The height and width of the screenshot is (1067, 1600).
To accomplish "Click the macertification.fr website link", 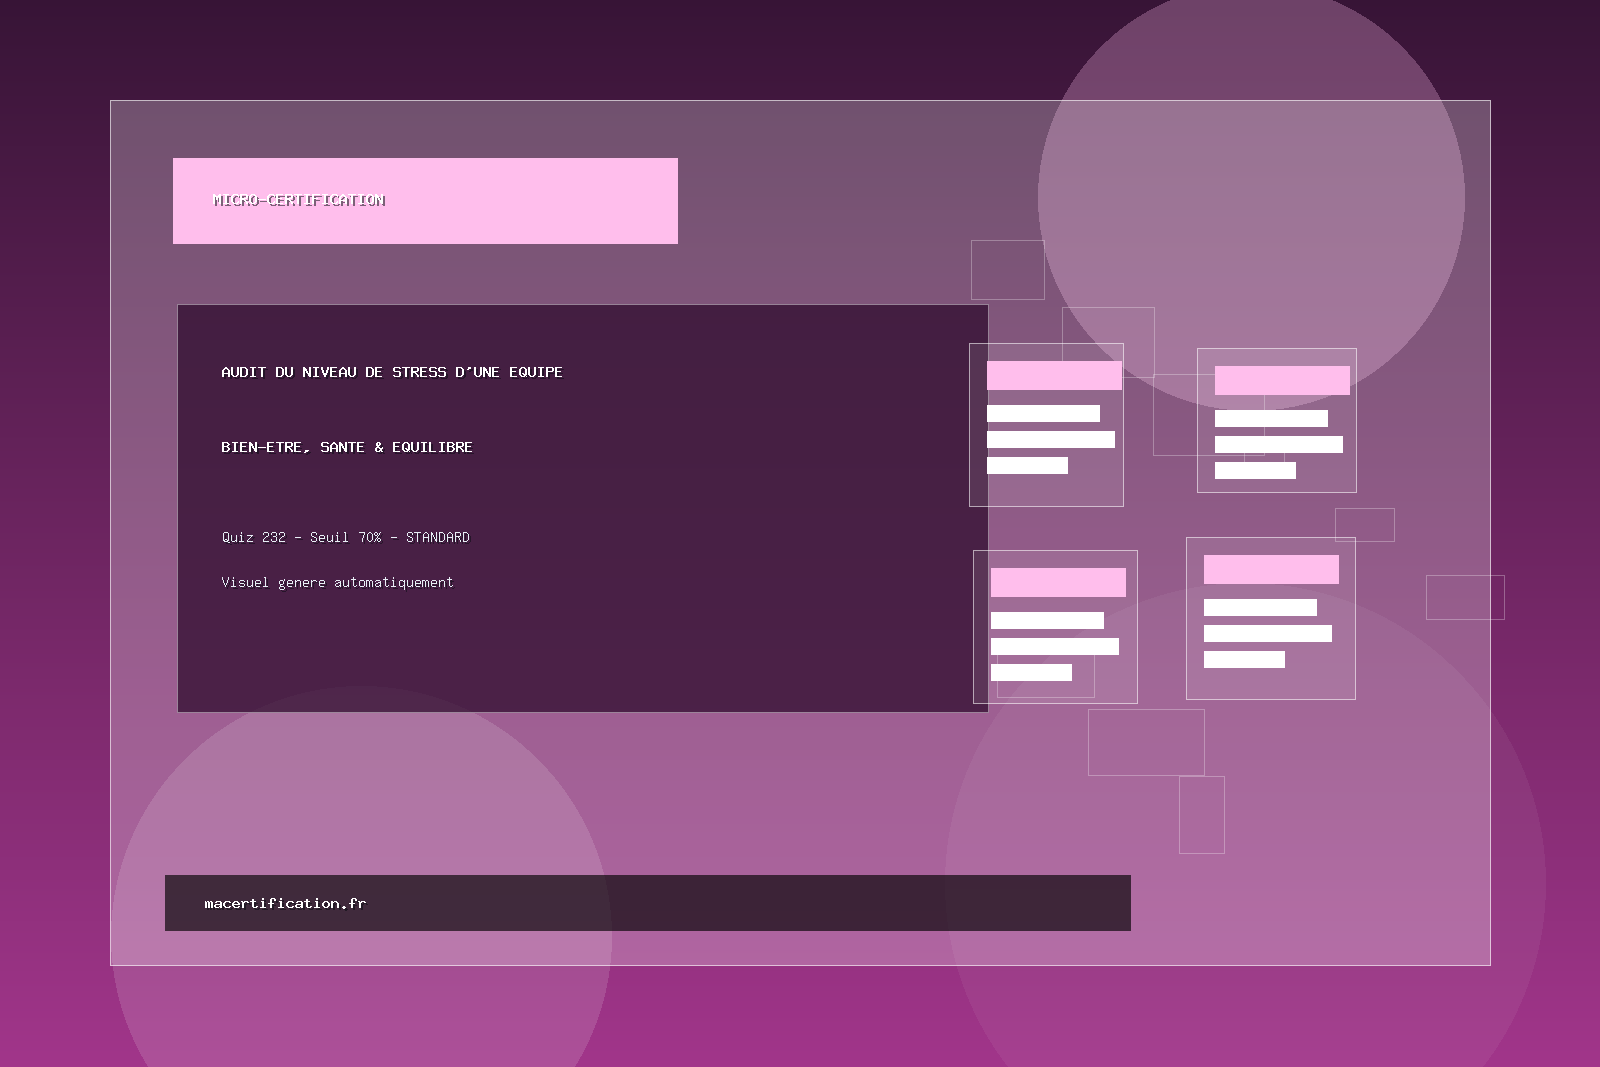I will (285, 903).
